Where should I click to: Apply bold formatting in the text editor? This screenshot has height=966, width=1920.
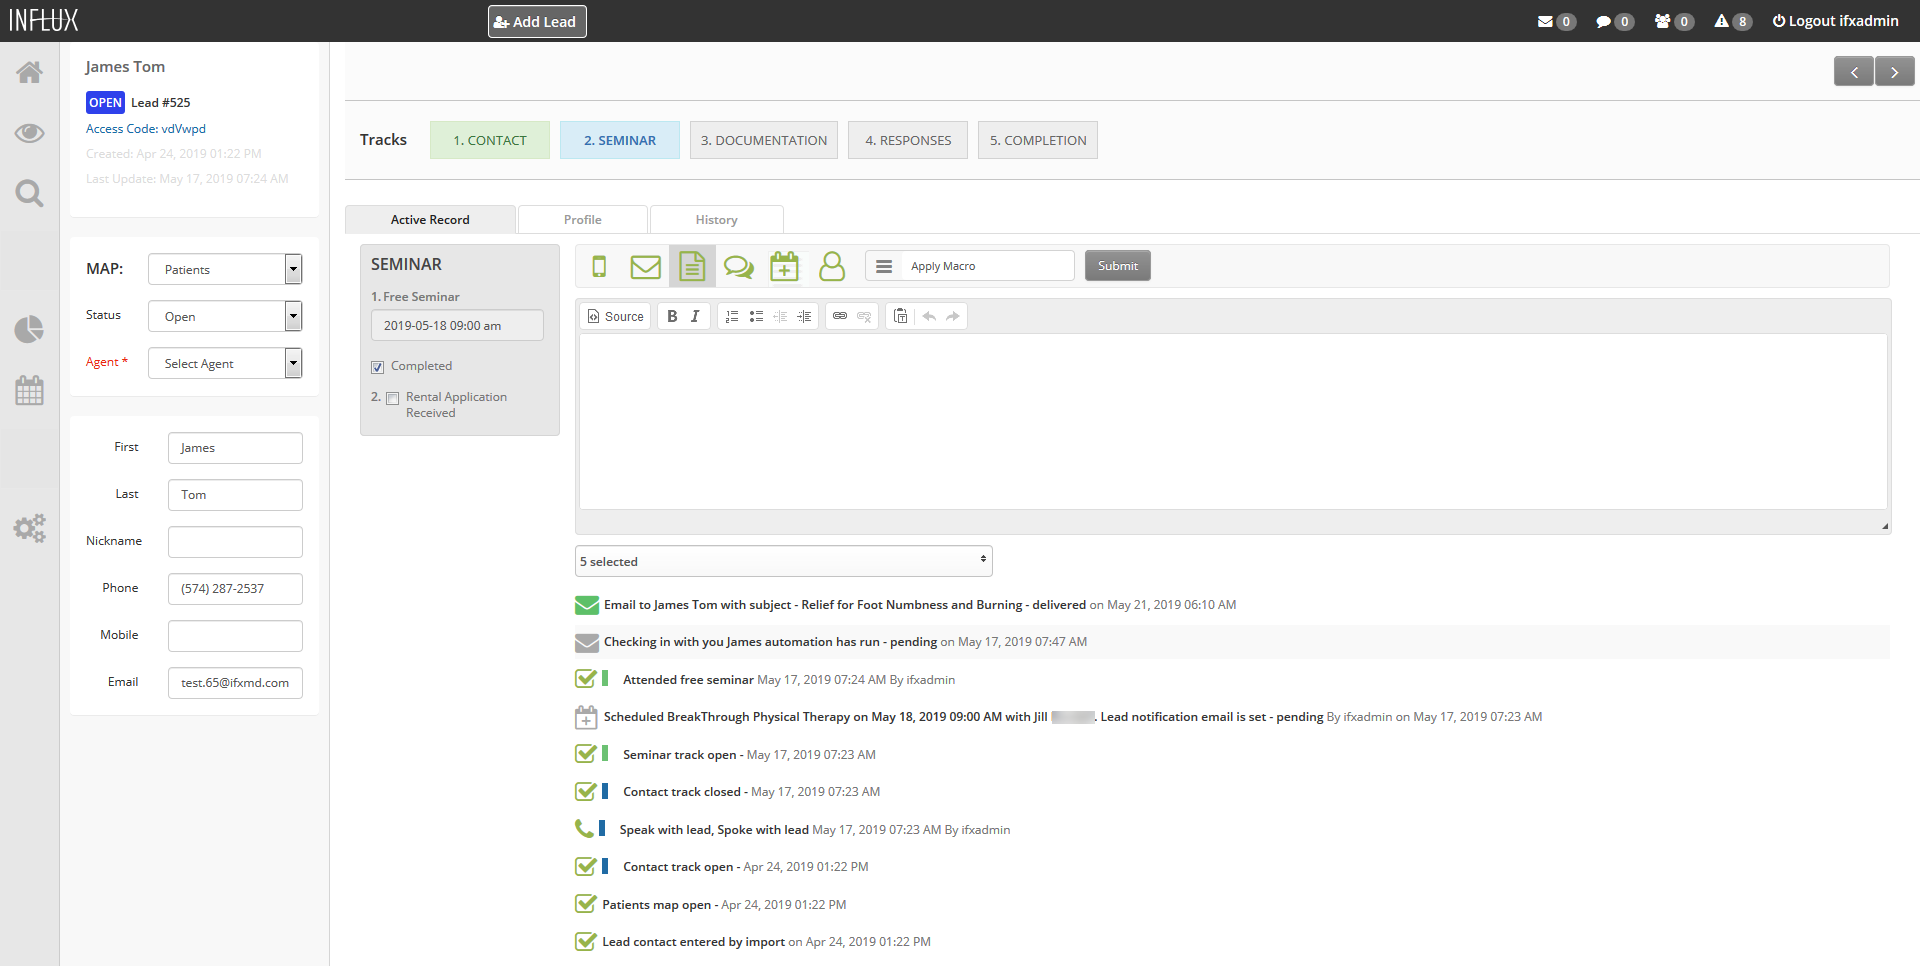tap(671, 316)
